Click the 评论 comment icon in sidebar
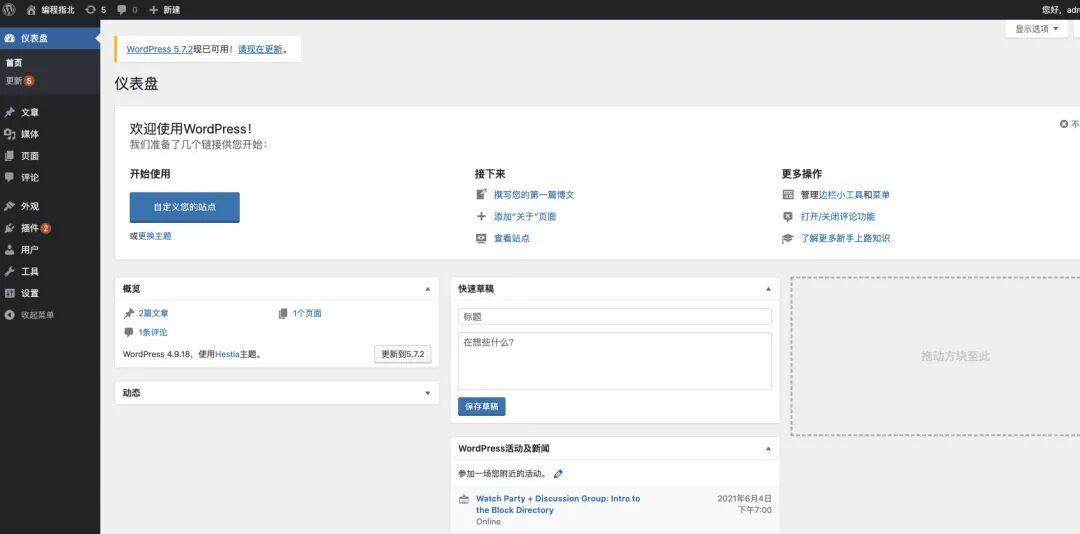The width and height of the screenshot is (1080, 534). [10, 177]
